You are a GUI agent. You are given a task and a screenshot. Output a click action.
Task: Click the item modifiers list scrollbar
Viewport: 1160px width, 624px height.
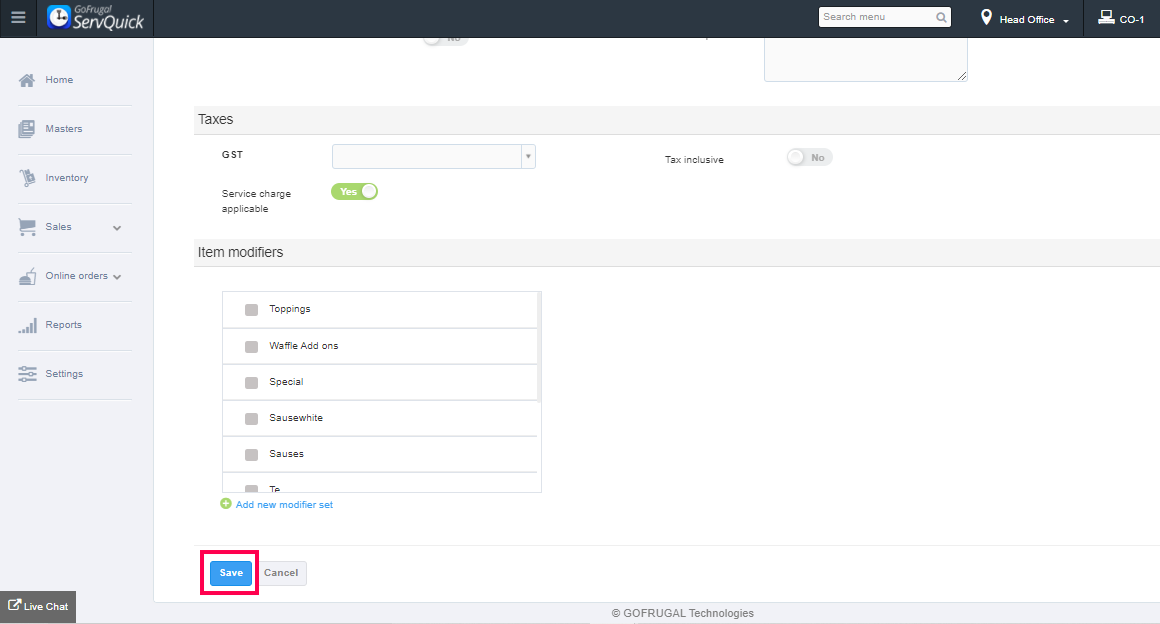(x=539, y=346)
